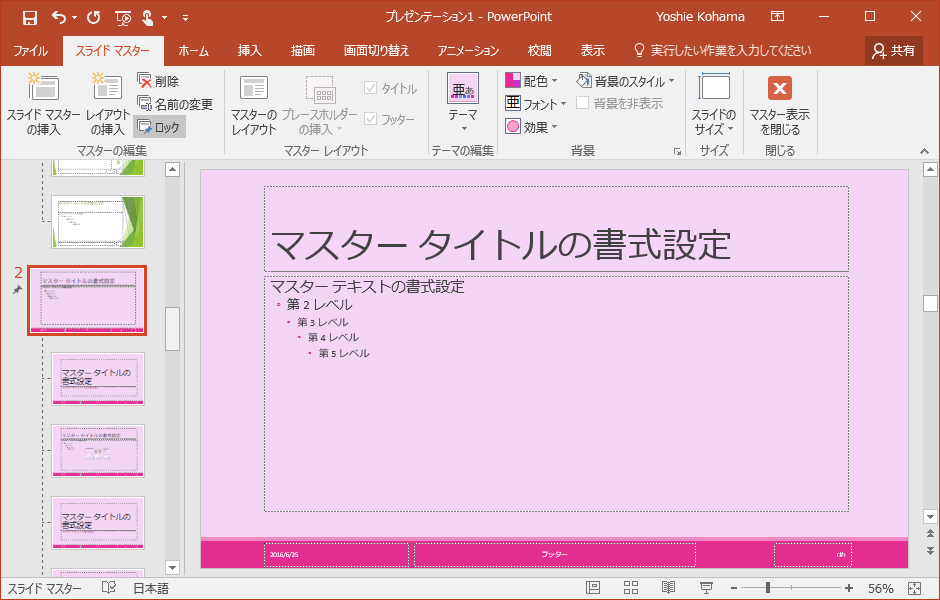Open the 配色 colors dropdown
The width and height of the screenshot is (940, 600).
pyautogui.click(x=532, y=81)
